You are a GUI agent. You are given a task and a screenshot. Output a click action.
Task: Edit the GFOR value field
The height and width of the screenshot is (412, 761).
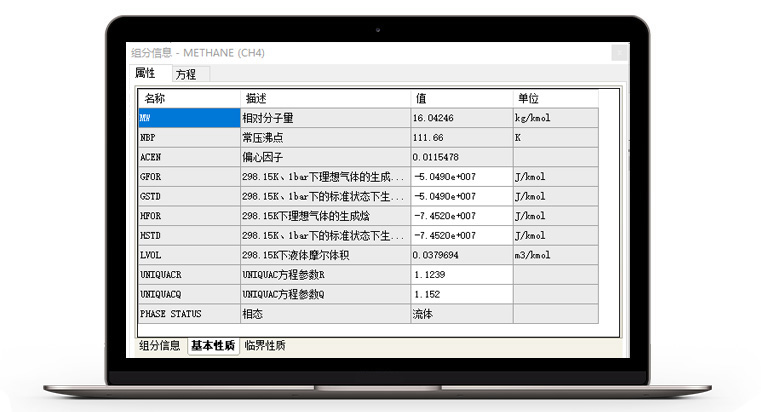point(461,177)
